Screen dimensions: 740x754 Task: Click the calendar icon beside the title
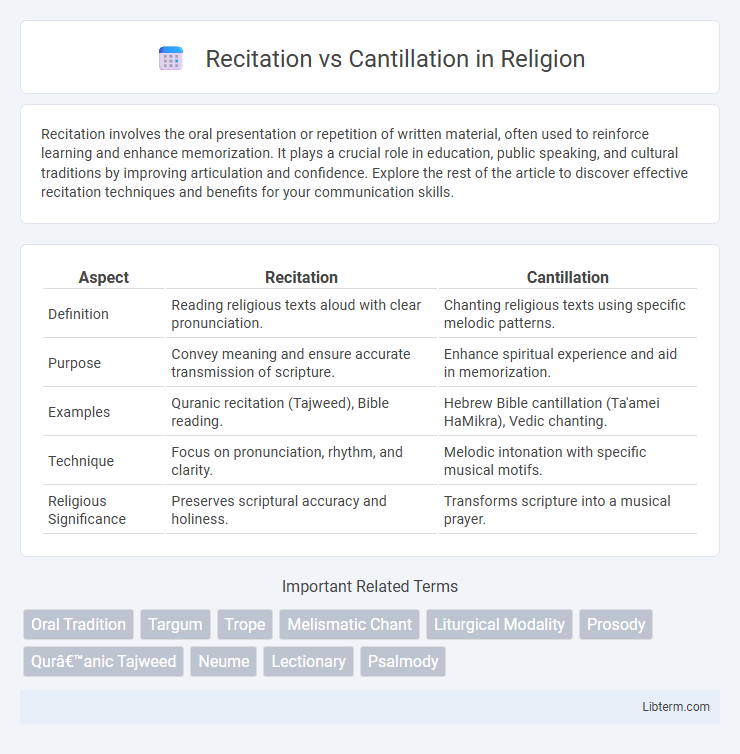point(171,59)
